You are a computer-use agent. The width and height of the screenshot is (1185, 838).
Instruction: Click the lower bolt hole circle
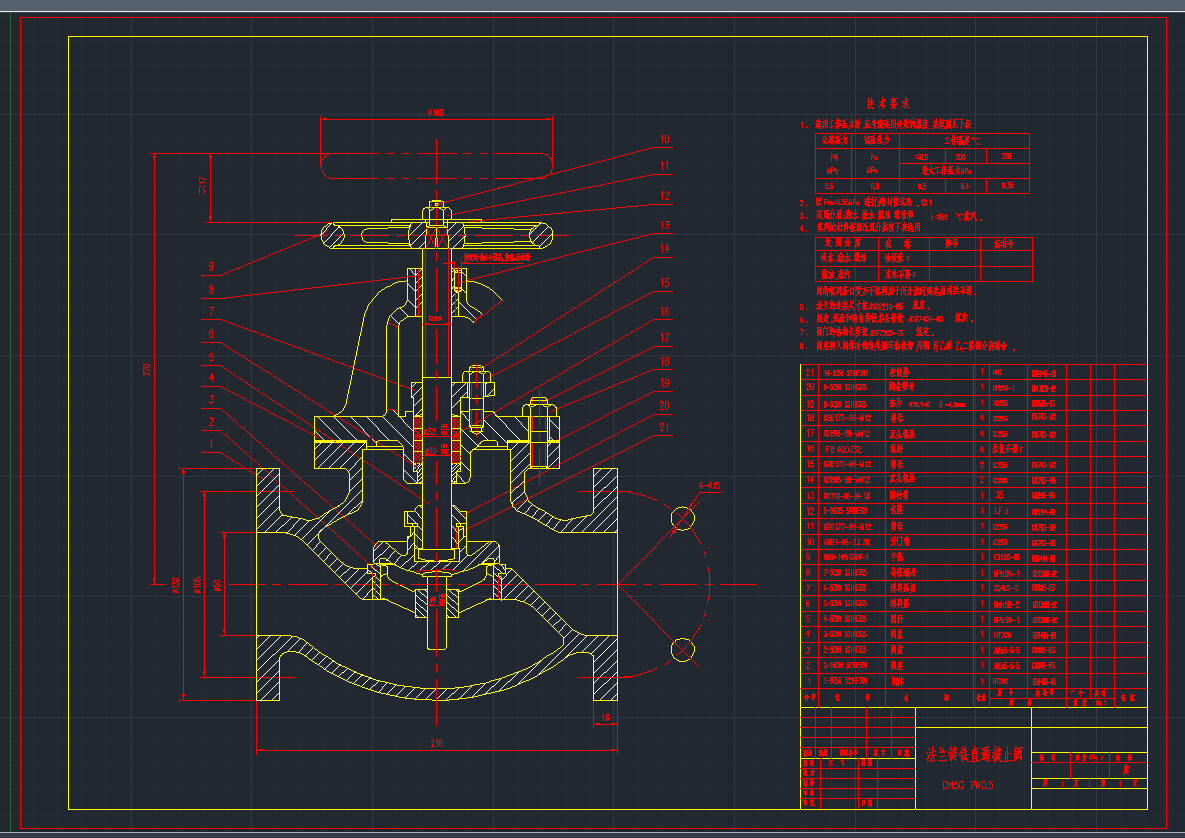click(x=683, y=648)
